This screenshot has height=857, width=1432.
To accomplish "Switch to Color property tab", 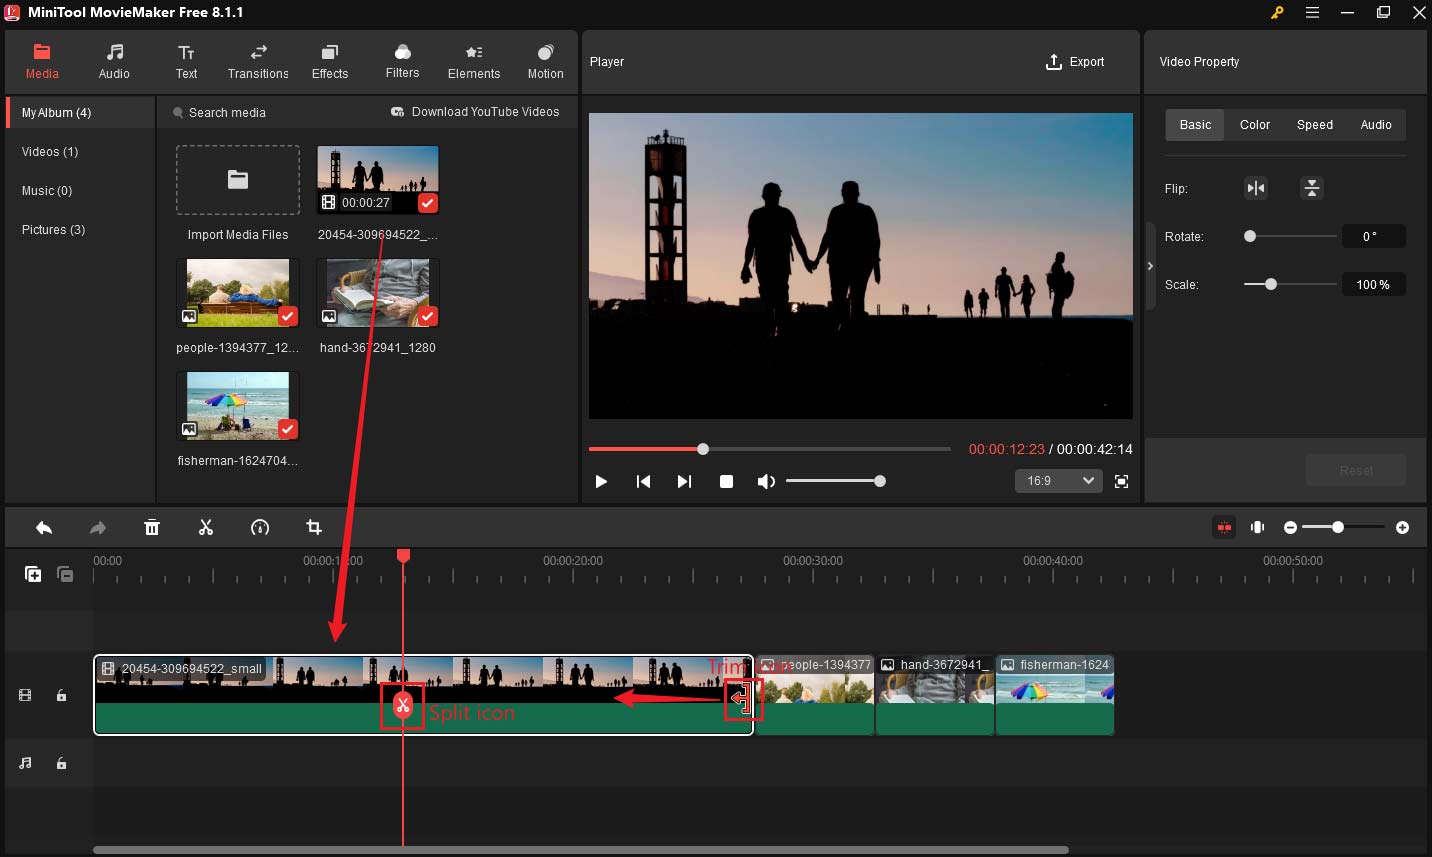I will [x=1255, y=125].
